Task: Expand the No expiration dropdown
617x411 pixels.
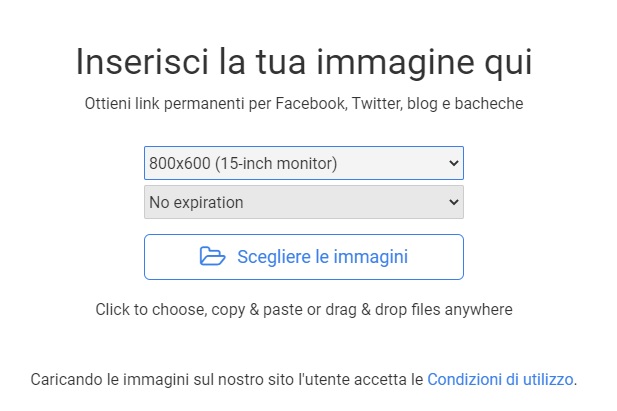Action: pos(304,202)
